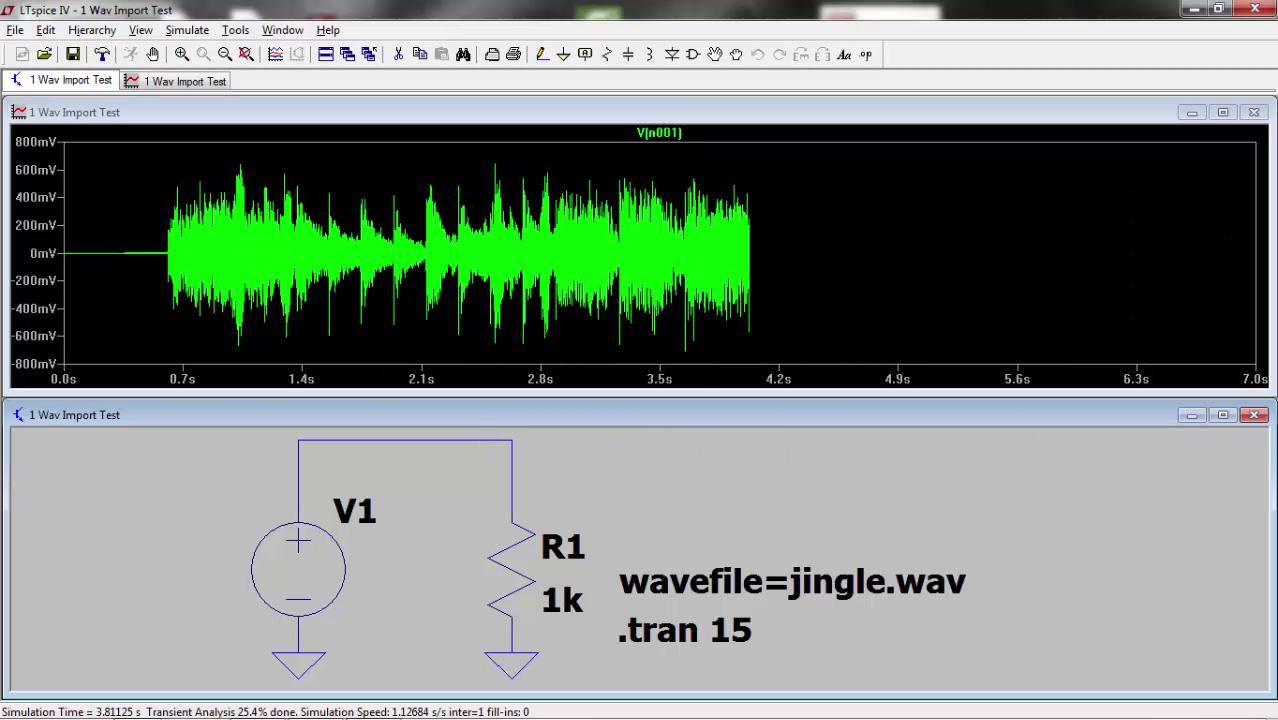Image resolution: width=1278 pixels, height=720 pixels.
Task: Place a Ground symbol
Action: pyautogui.click(x=563, y=54)
